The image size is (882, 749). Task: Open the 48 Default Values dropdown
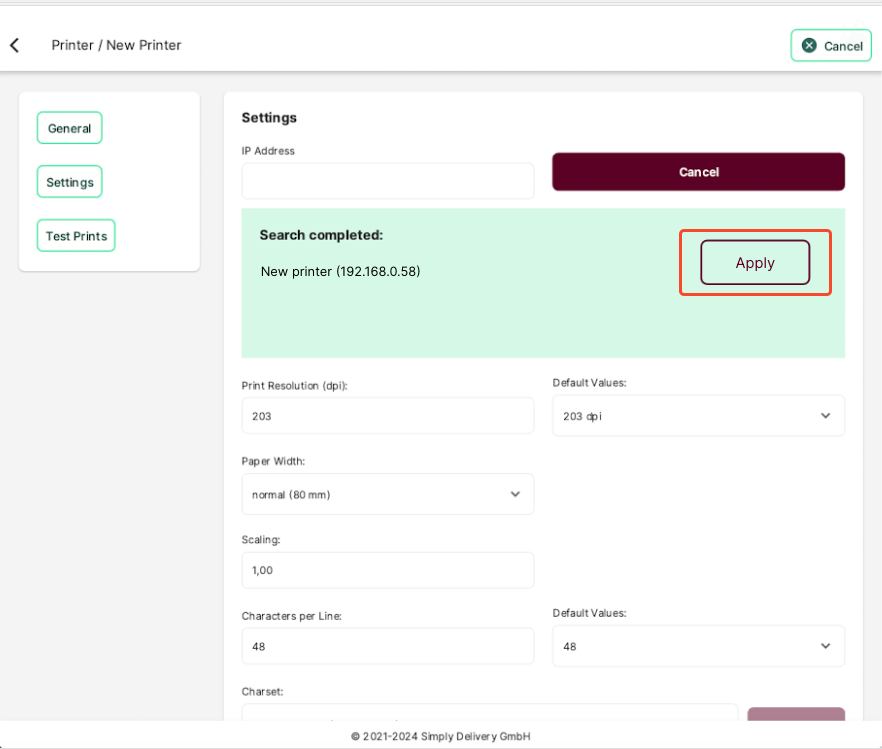coord(698,646)
